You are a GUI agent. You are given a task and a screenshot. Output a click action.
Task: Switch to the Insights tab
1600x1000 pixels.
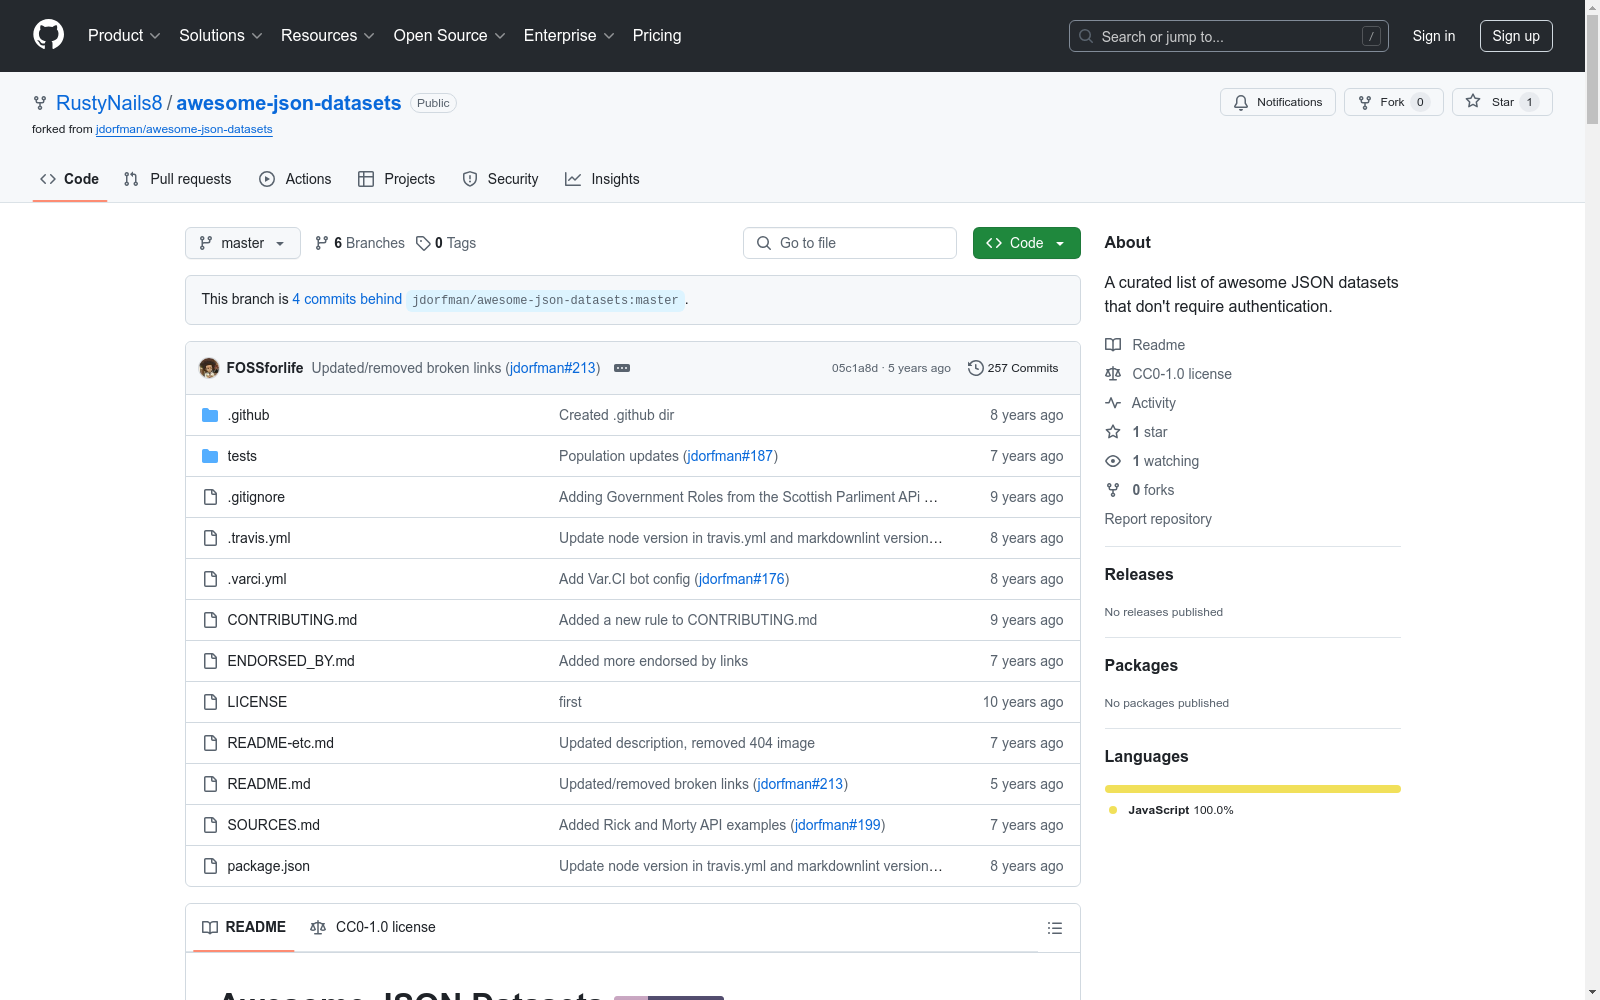(x=602, y=179)
